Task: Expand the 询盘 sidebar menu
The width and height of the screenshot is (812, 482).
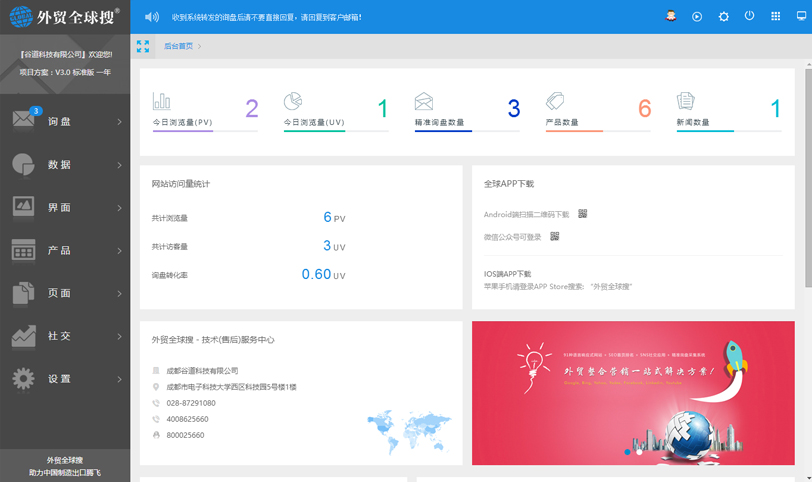Action: pyautogui.click(x=65, y=122)
